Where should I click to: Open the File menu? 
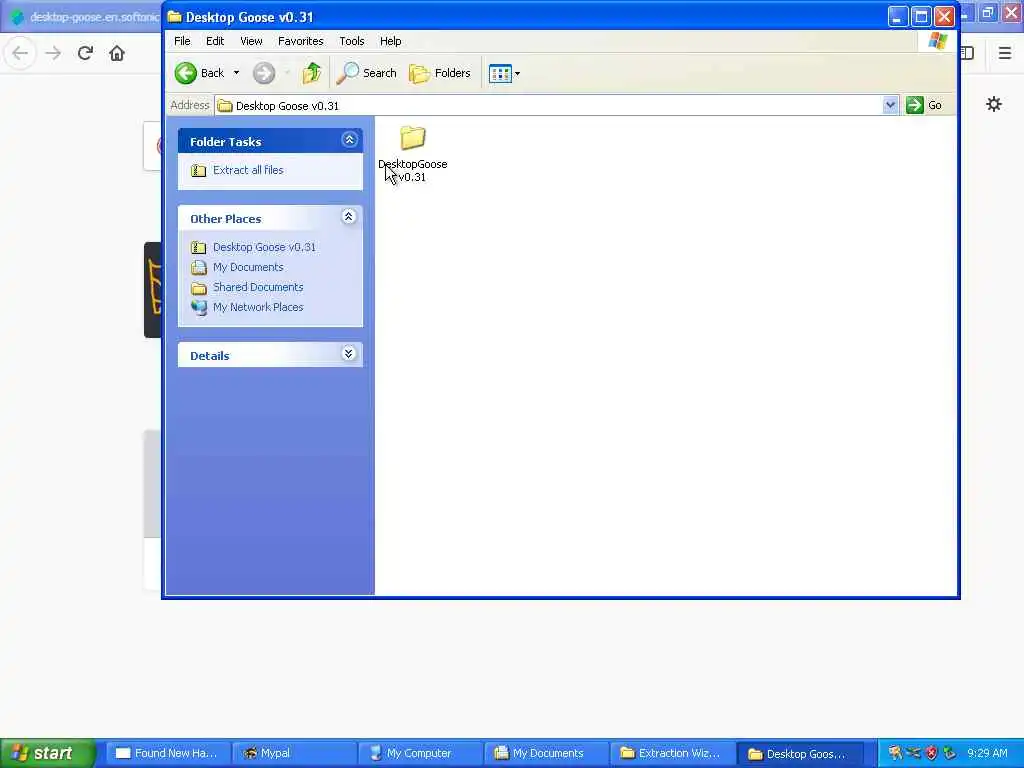click(182, 41)
